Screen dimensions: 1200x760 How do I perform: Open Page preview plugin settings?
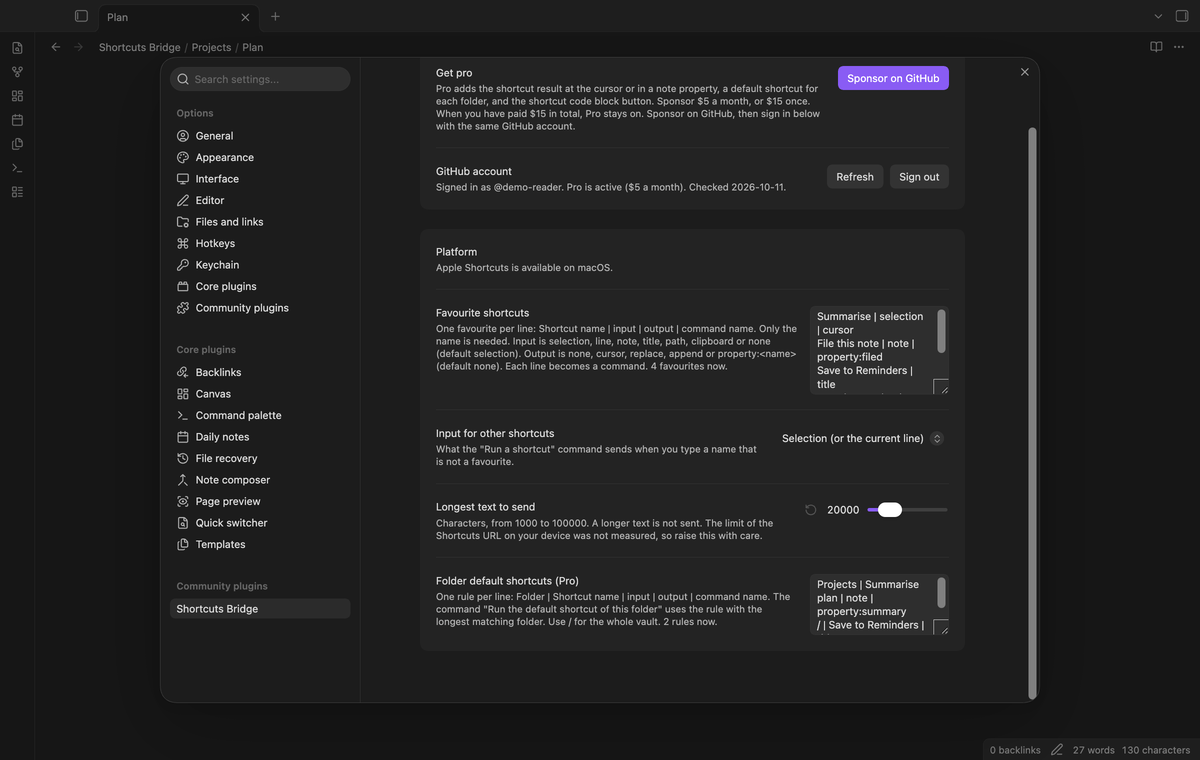tap(260, 501)
